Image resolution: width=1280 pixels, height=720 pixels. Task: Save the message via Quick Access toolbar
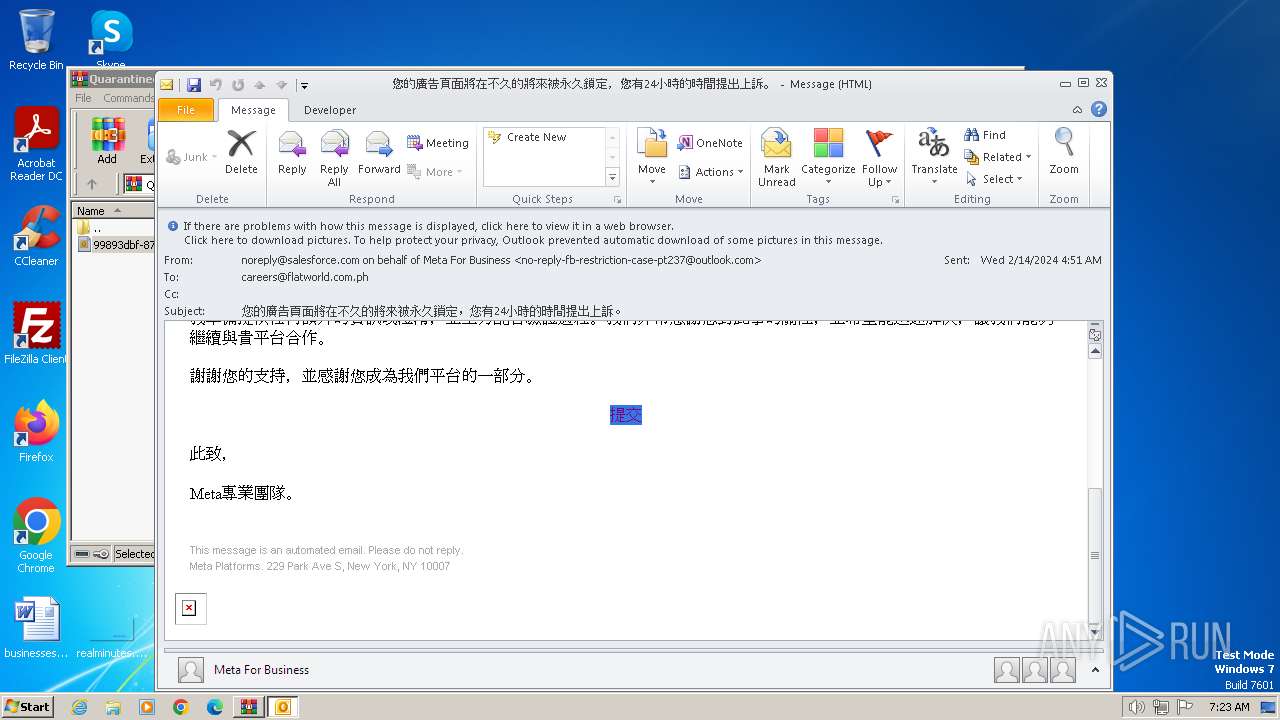tap(194, 85)
